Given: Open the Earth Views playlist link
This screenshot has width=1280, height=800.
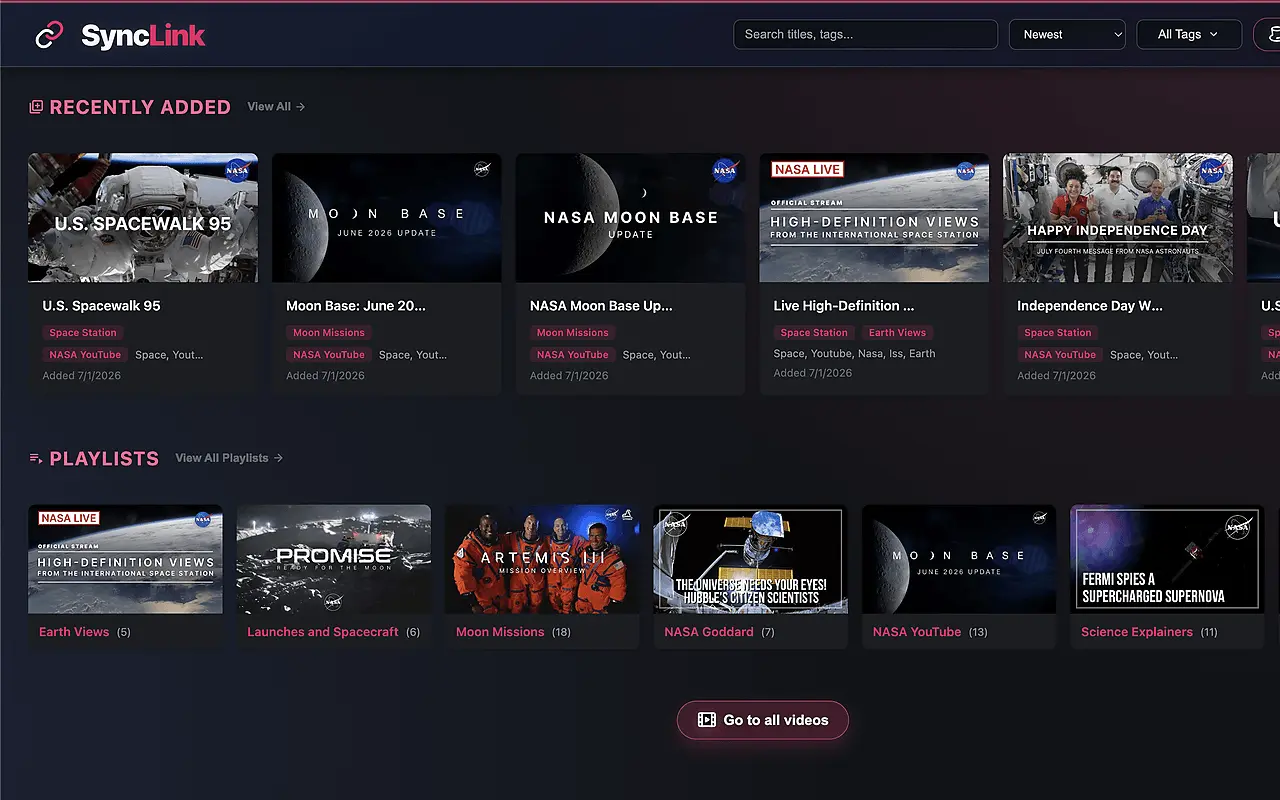Looking at the screenshot, I should click(x=74, y=632).
